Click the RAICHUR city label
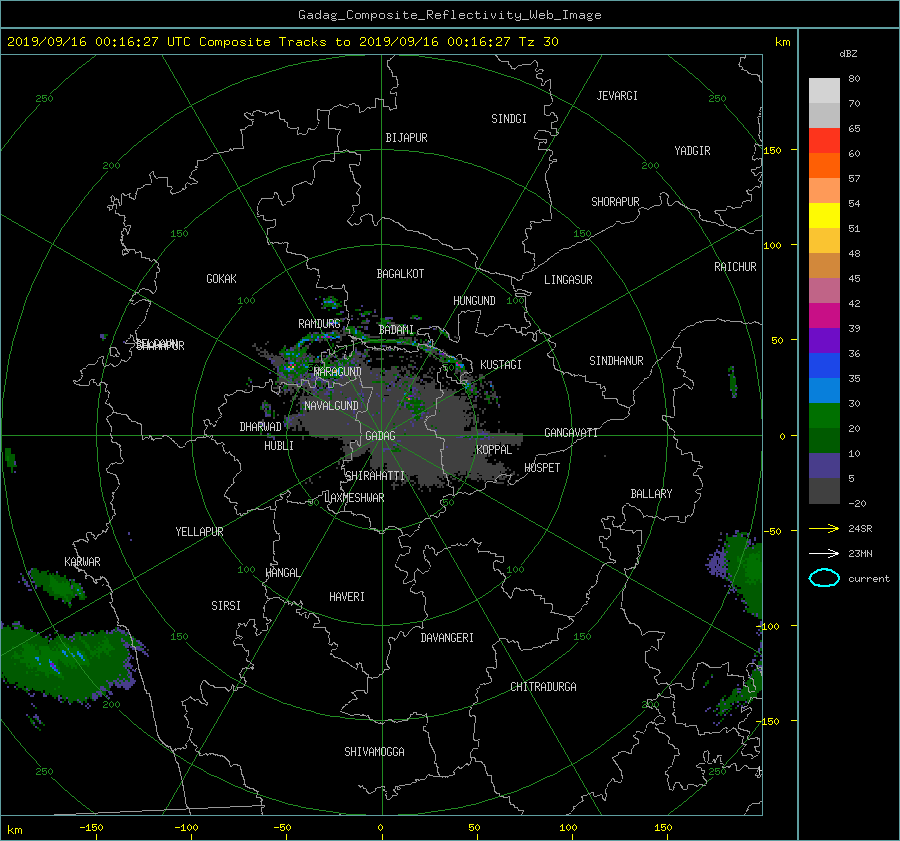Image resolution: width=900 pixels, height=841 pixels. (x=735, y=266)
